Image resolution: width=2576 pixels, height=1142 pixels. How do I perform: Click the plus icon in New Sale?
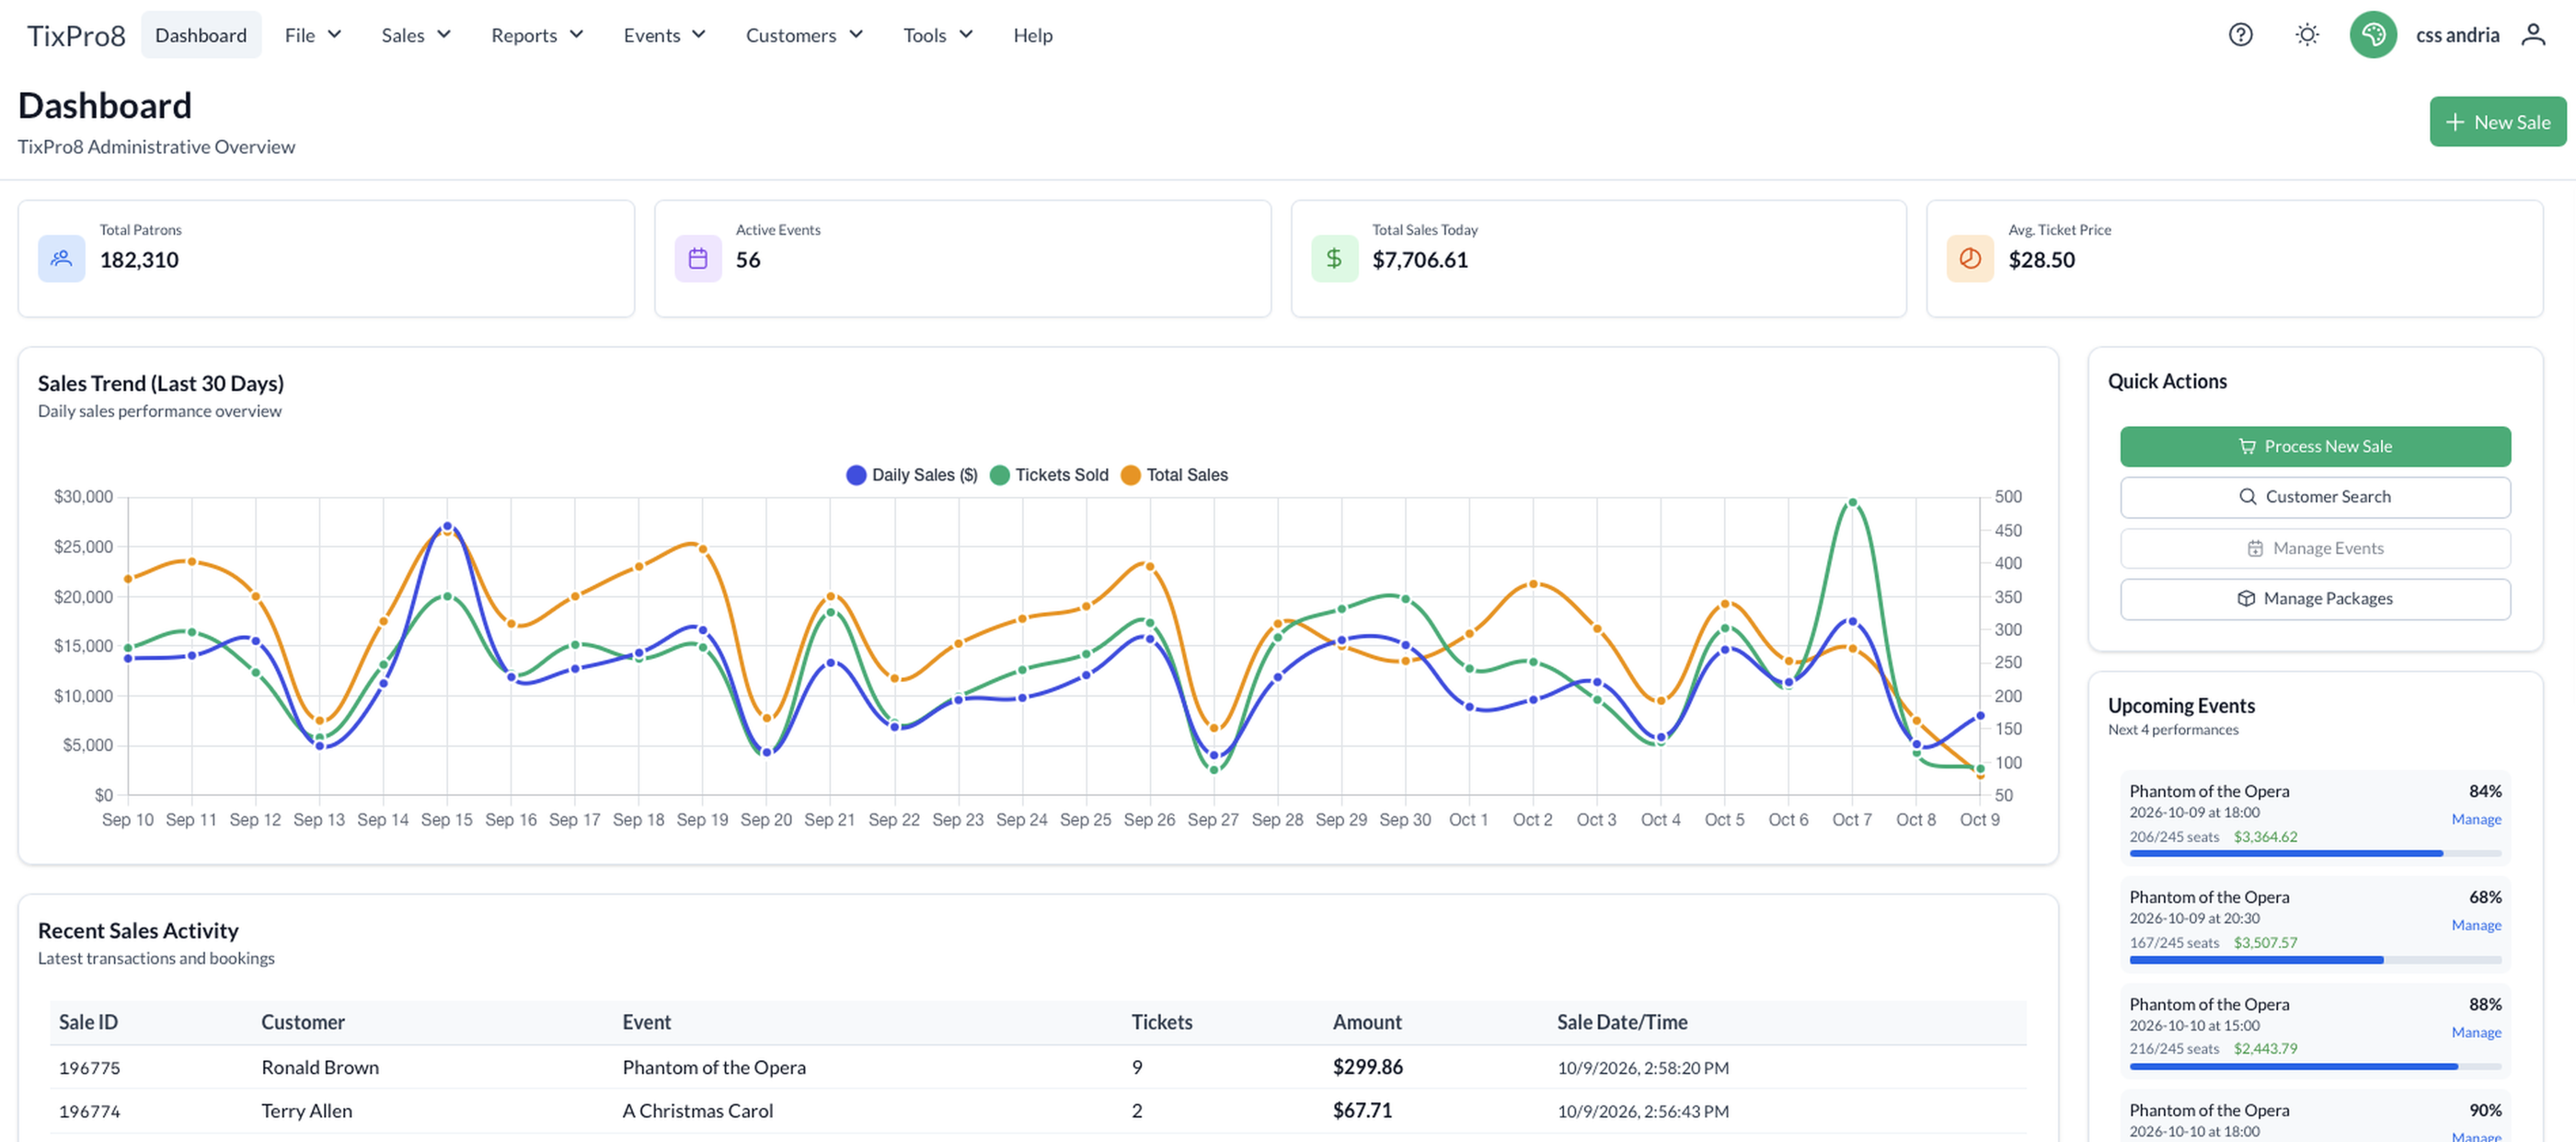point(2454,122)
